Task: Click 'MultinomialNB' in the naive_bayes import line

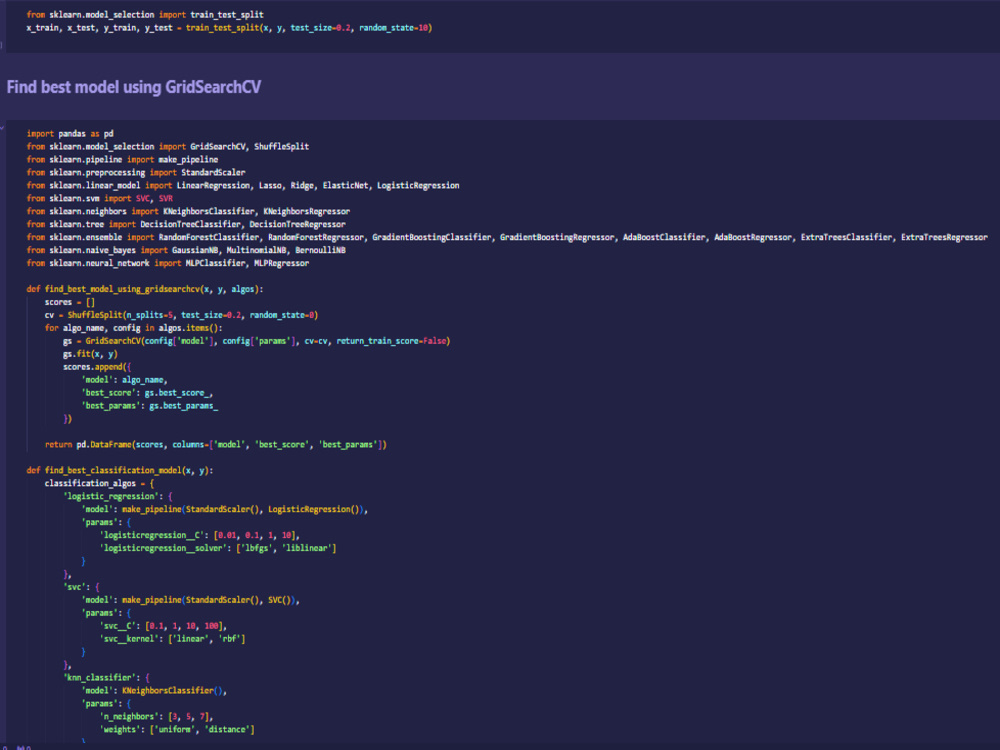Action: click(256, 251)
